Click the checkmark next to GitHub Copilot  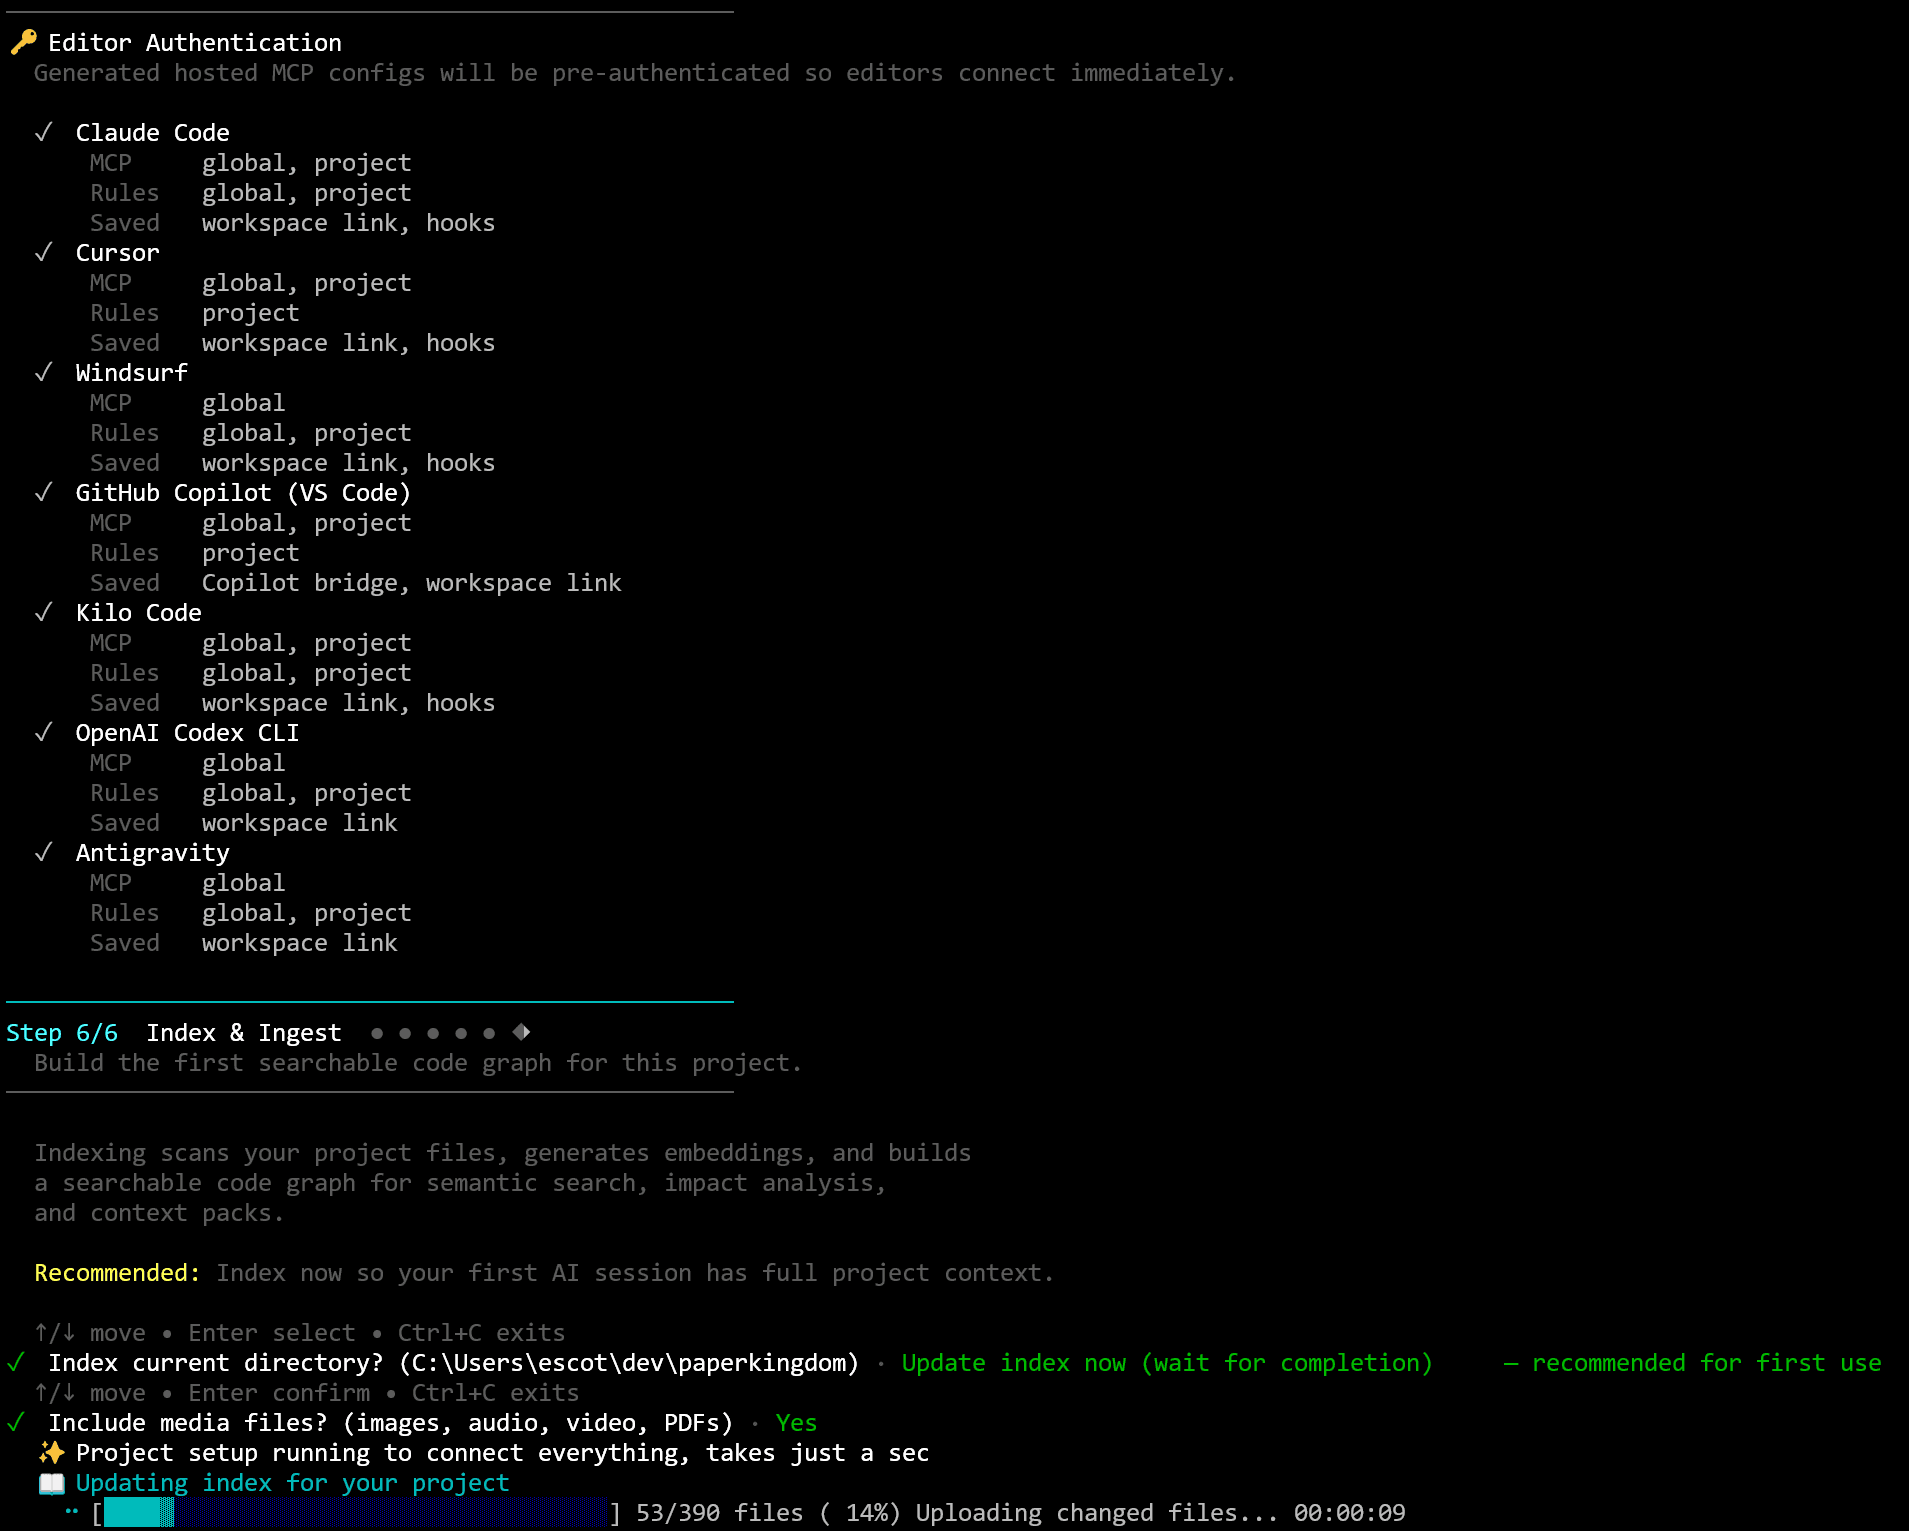tap(43, 492)
